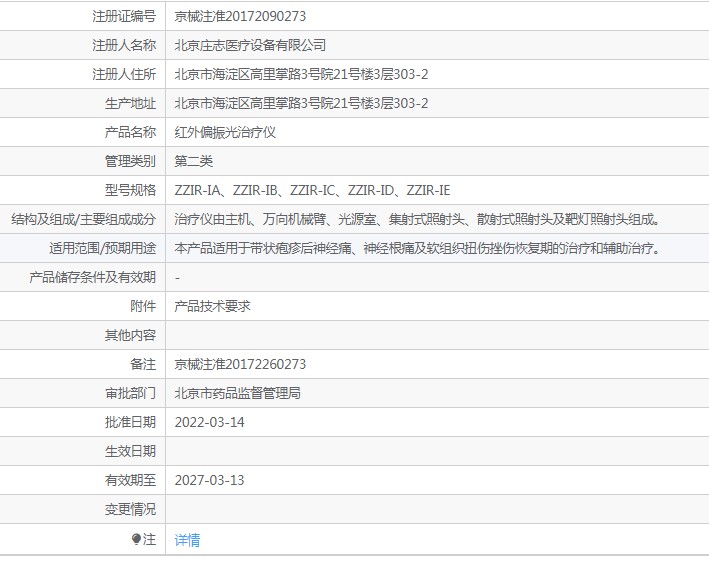Viewport: 709px width, 567px height.
Task: Click the 适用范围 intended use description
Action: click(418, 248)
